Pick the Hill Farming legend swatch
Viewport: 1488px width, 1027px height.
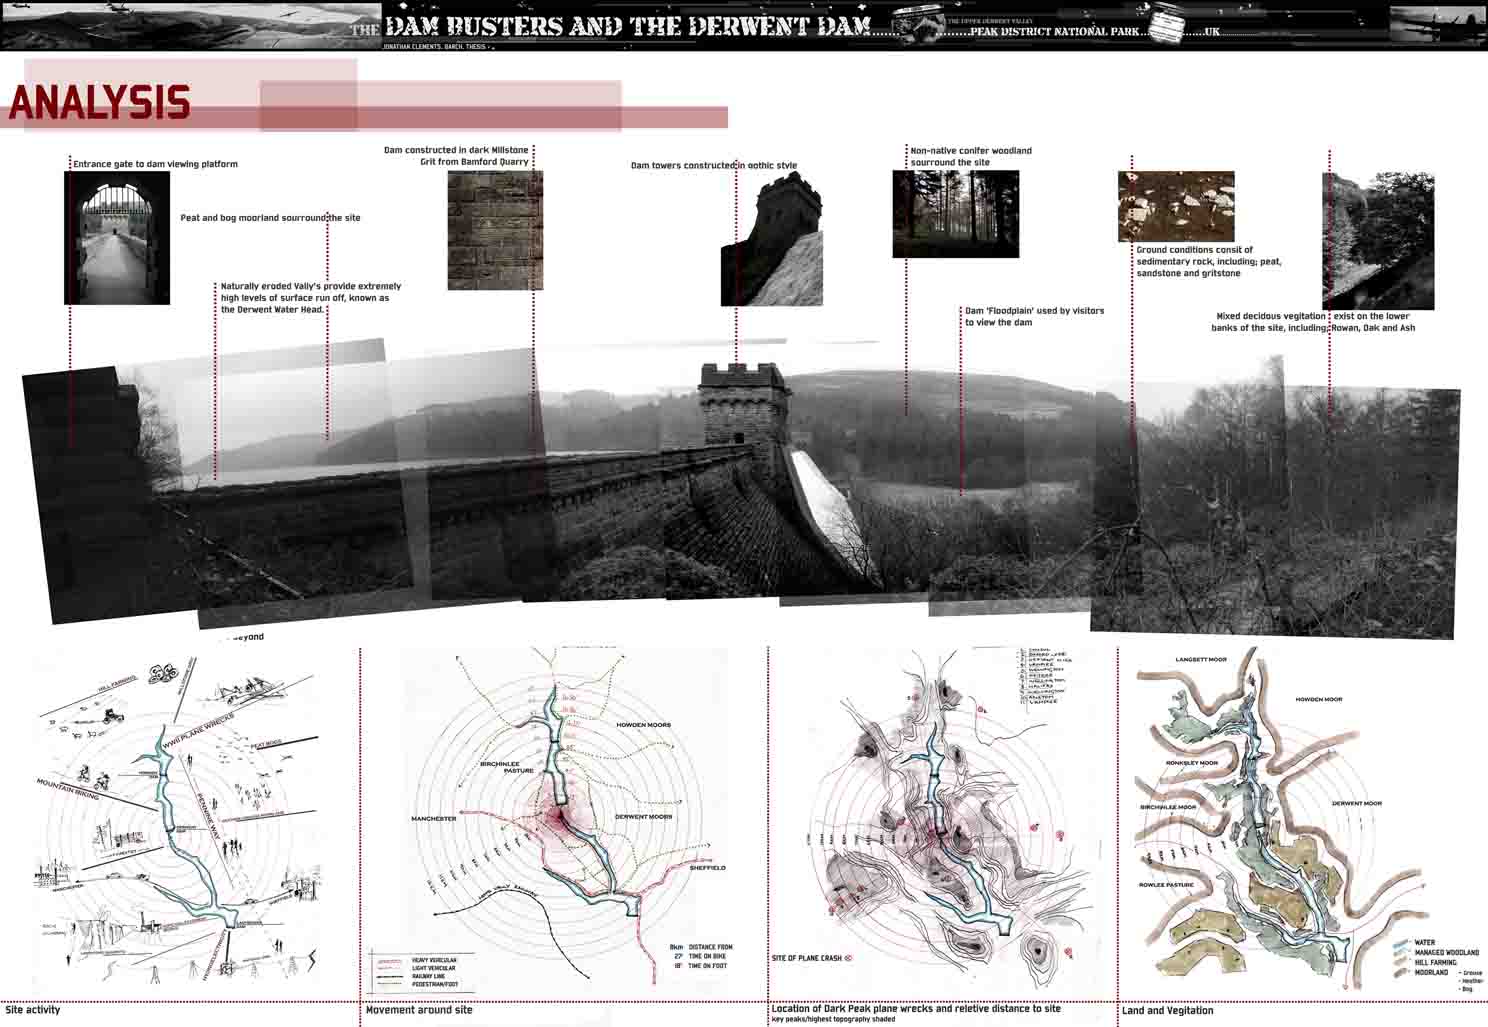pos(1399,963)
